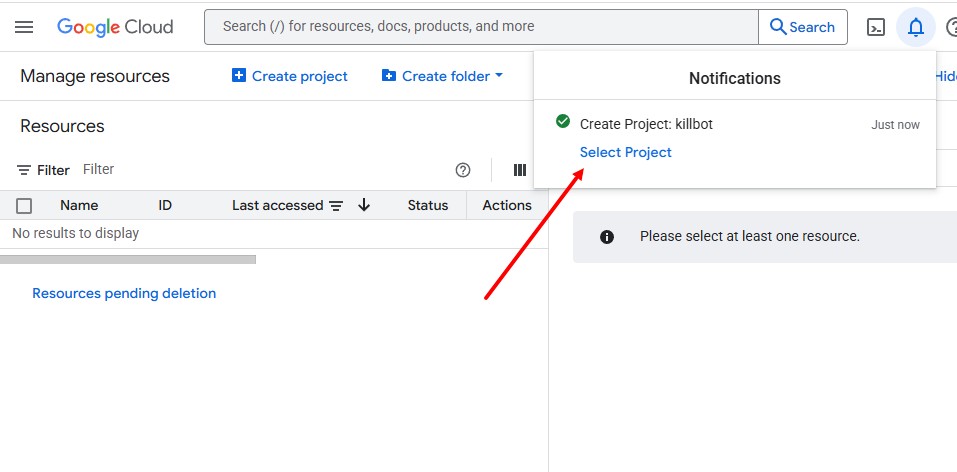The image size is (957, 472).
Task: Click the Manage resources page title
Action: [x=95, y=76]
